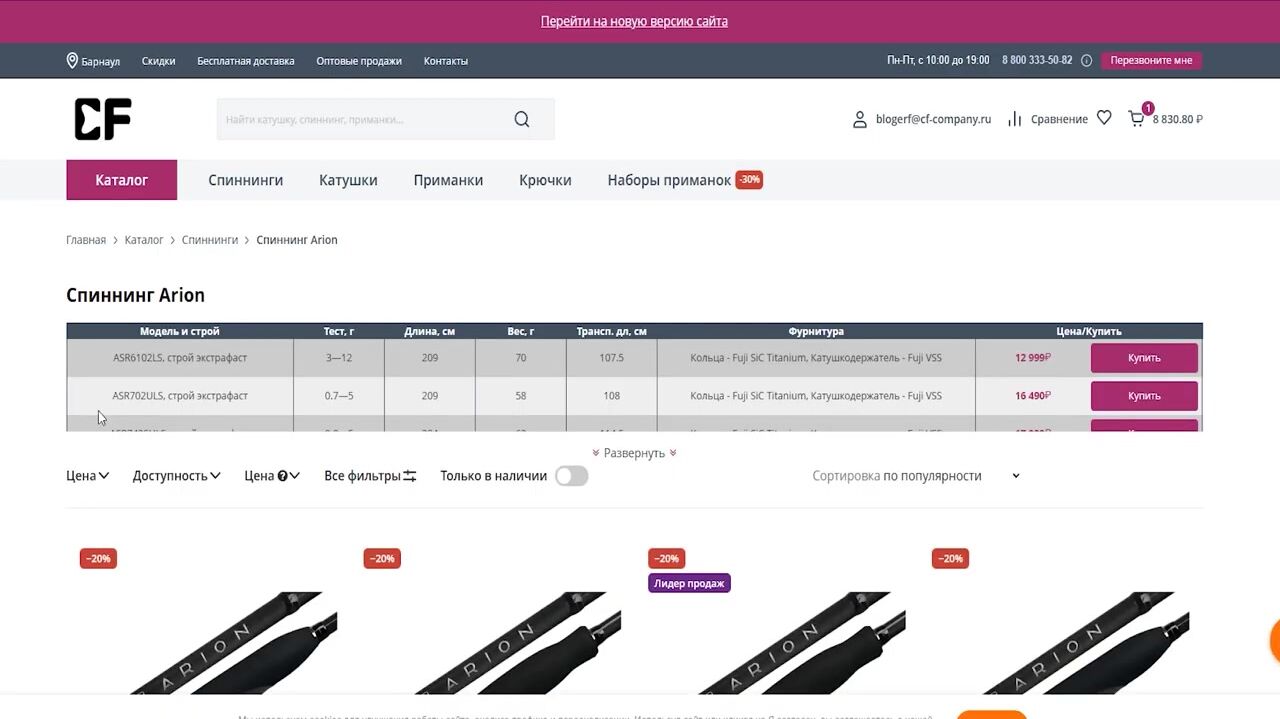
Task: Open the Сортировка по популярности dropdown
Action: pos(916,476)
